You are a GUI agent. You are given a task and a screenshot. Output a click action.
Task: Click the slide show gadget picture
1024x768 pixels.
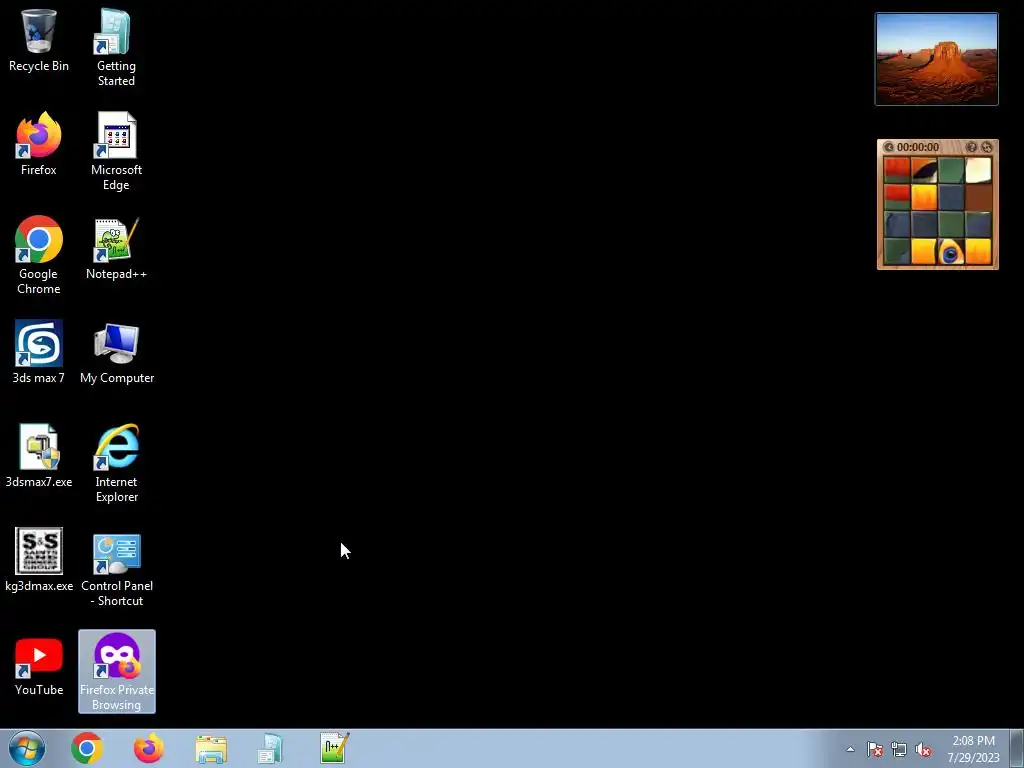pos(936,59)
